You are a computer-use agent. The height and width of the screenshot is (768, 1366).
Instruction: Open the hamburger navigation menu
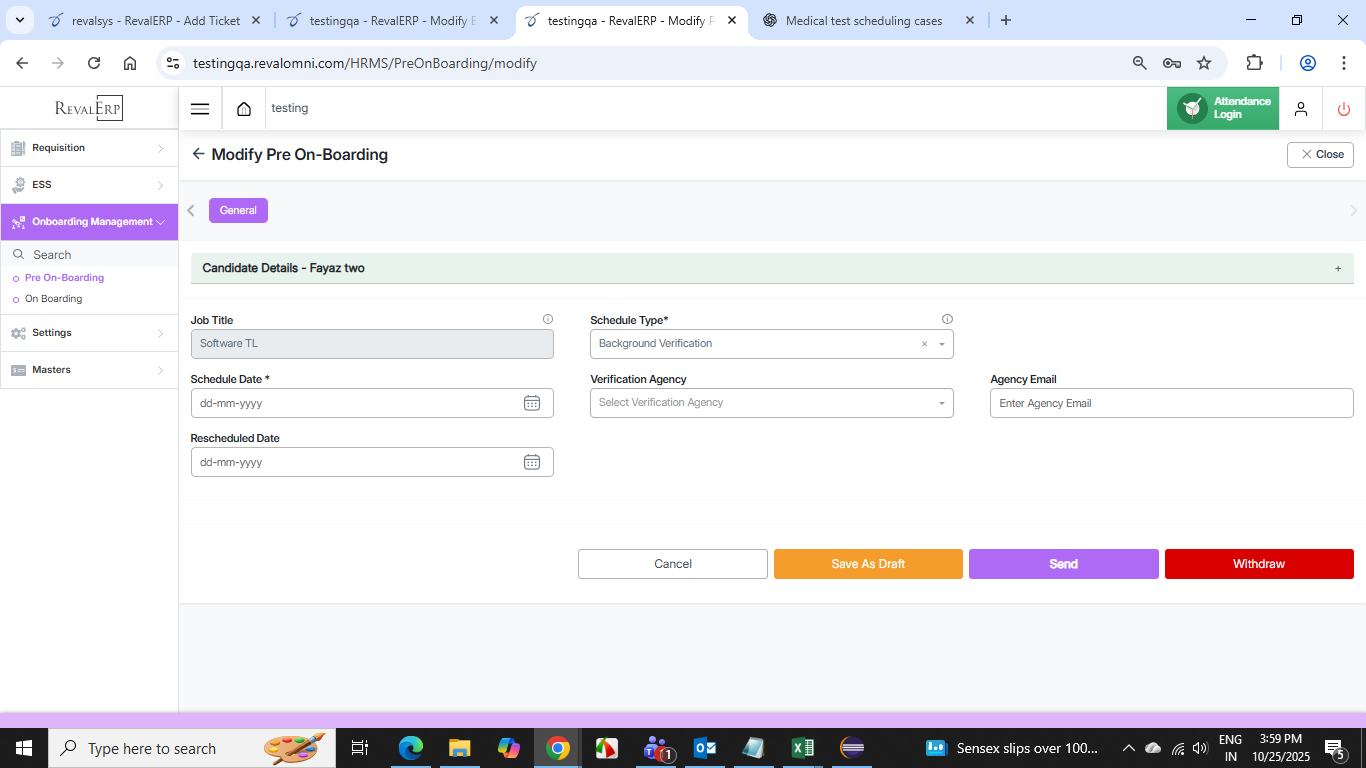tap(200, 109)
